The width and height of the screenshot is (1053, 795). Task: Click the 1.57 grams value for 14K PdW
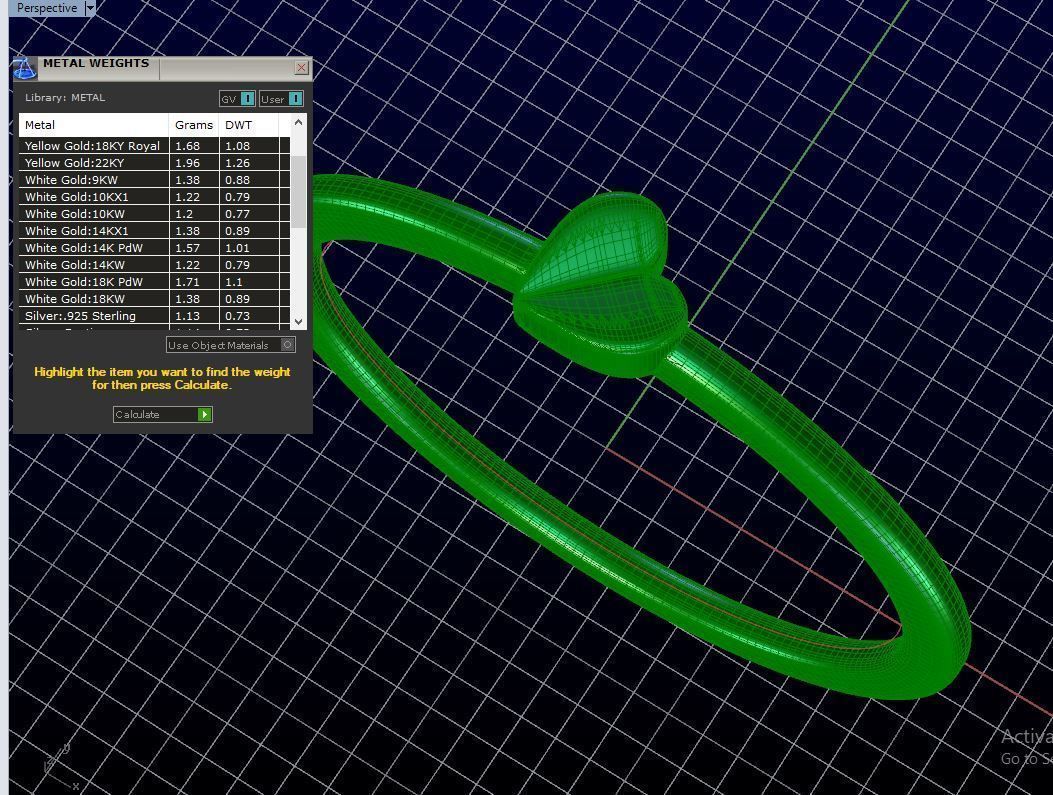187,248
